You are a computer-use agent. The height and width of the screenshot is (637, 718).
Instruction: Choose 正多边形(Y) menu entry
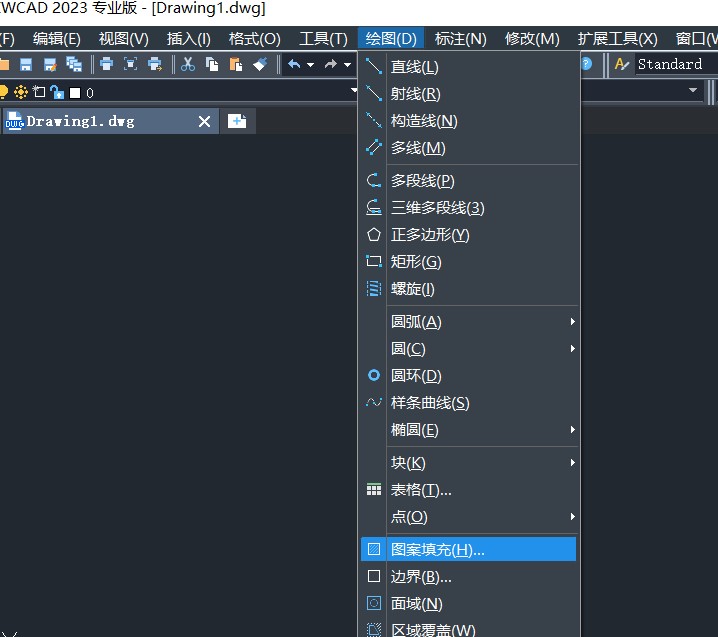point(468,234)
